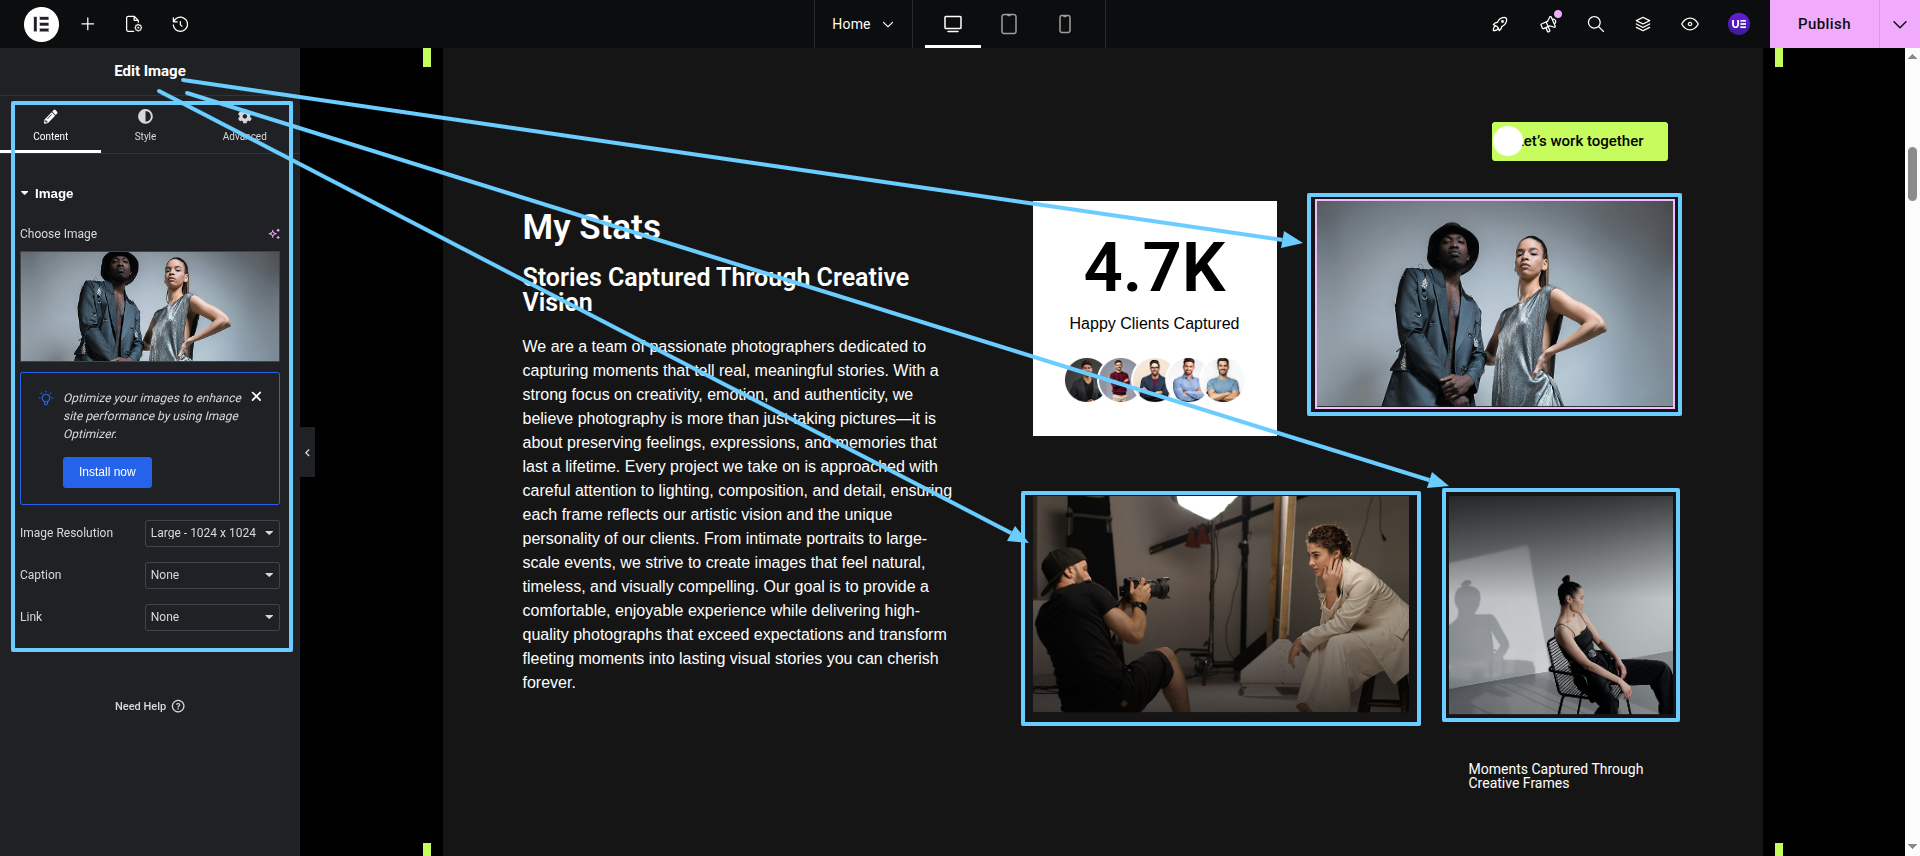This screenshot has height=856, width=1920.
Task: Switch to tablet device view
Action: pyautogui.click(x=1009, y=24)
